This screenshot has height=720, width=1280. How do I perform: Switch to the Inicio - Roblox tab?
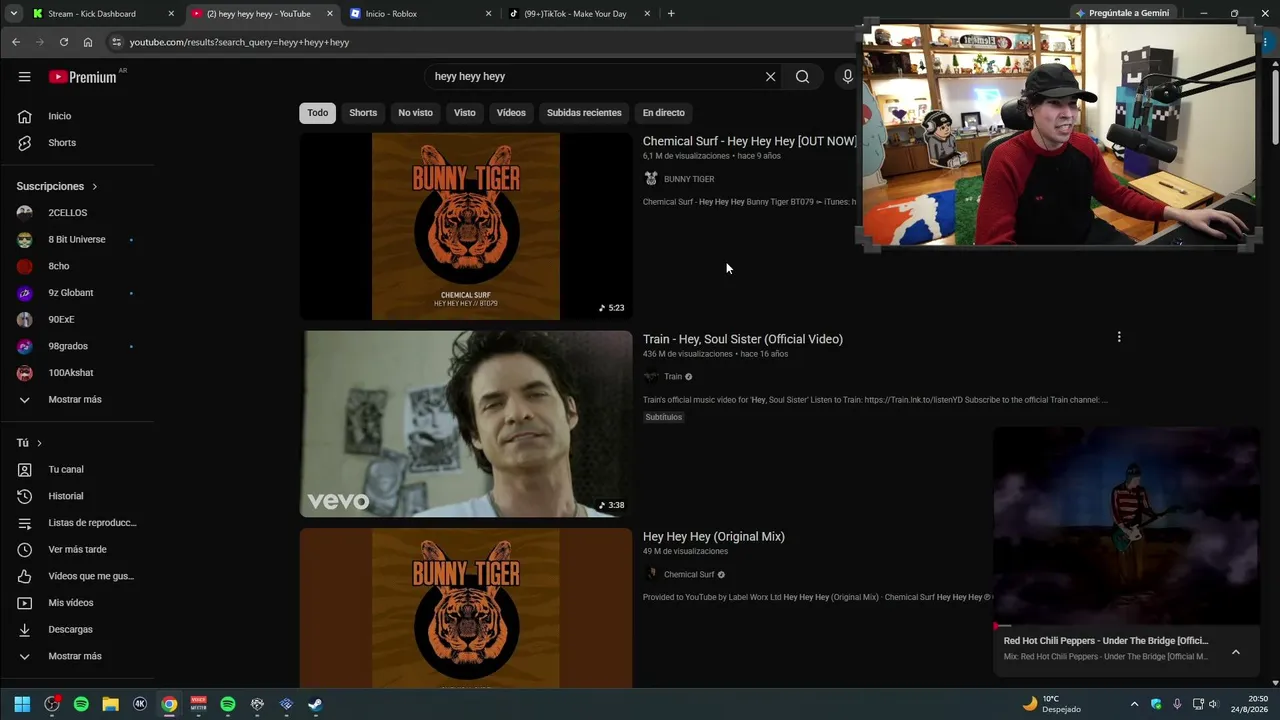[420, 14]
